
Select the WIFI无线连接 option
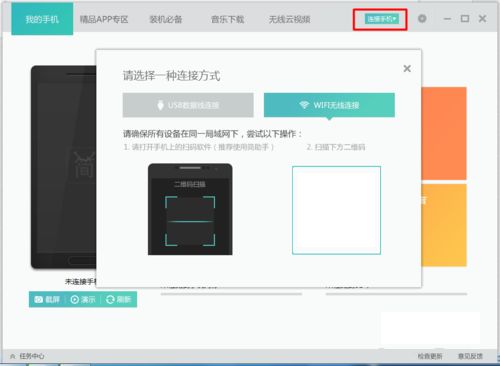pos(329,105)
